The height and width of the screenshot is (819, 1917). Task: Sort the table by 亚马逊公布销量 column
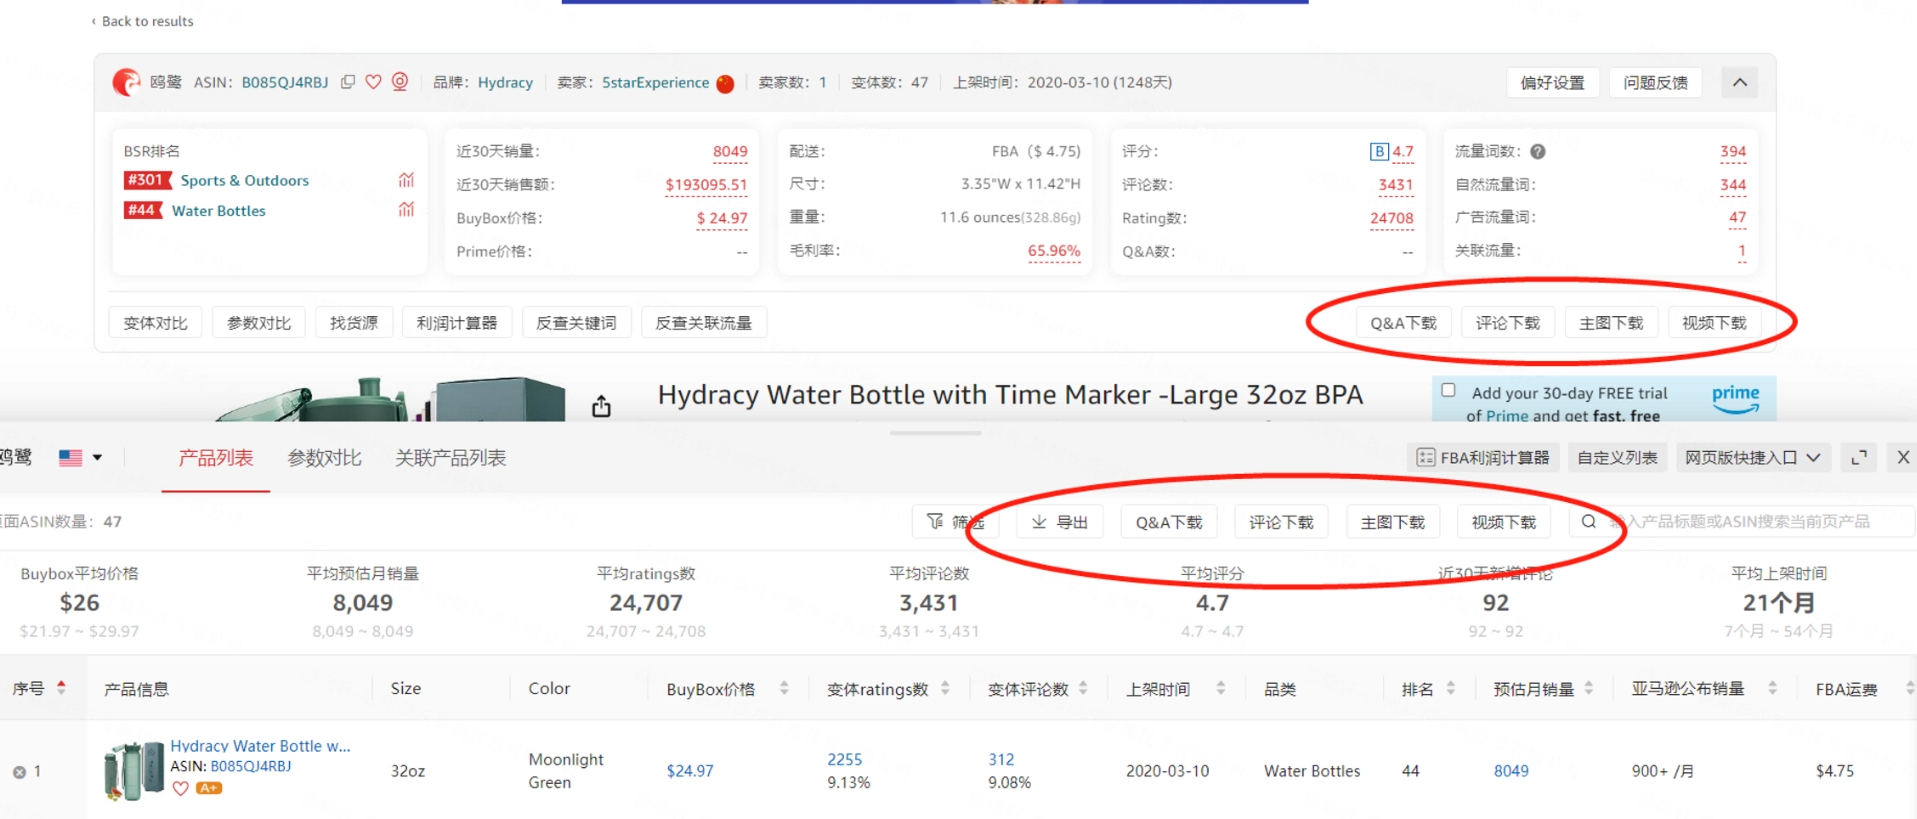[1772, 688]
